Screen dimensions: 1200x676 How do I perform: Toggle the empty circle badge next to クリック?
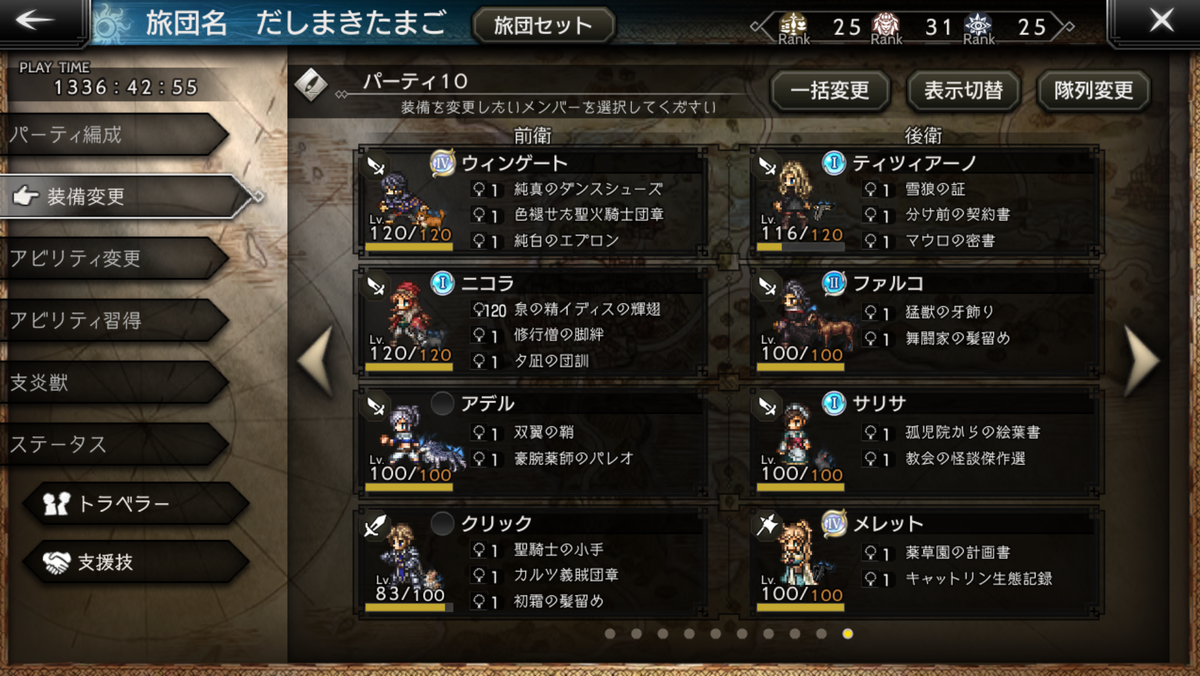[x=442, y=523]
